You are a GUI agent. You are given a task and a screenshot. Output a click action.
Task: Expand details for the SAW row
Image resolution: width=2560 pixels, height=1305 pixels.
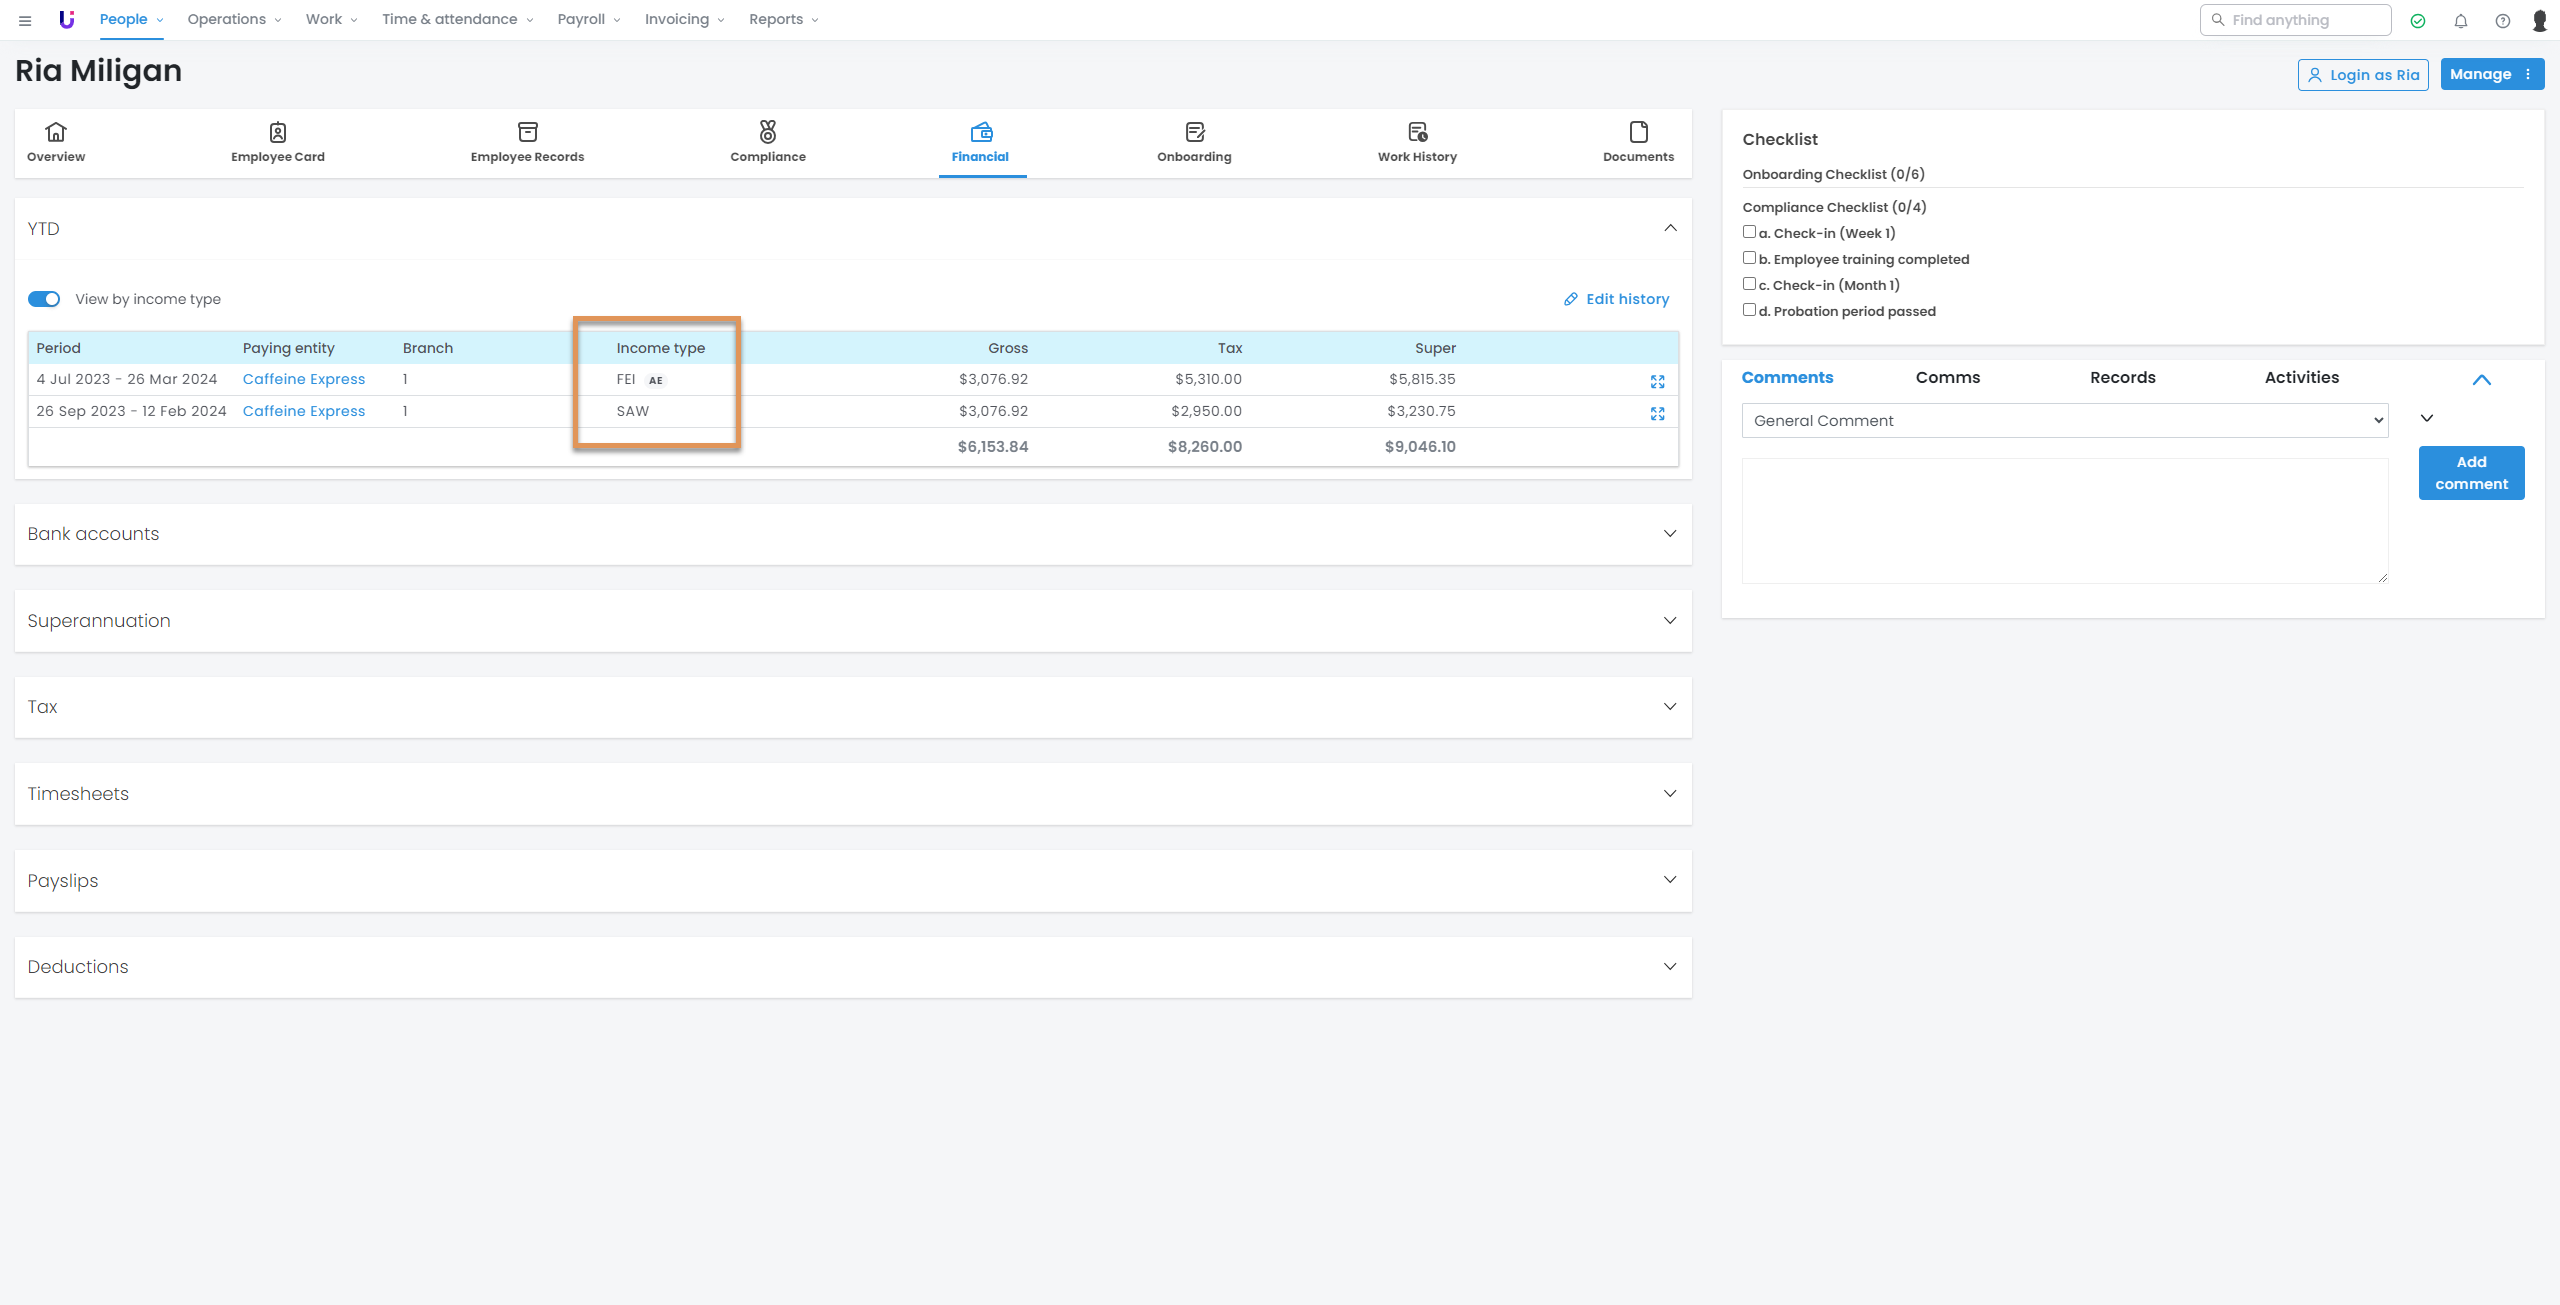tap(1657, 413)
